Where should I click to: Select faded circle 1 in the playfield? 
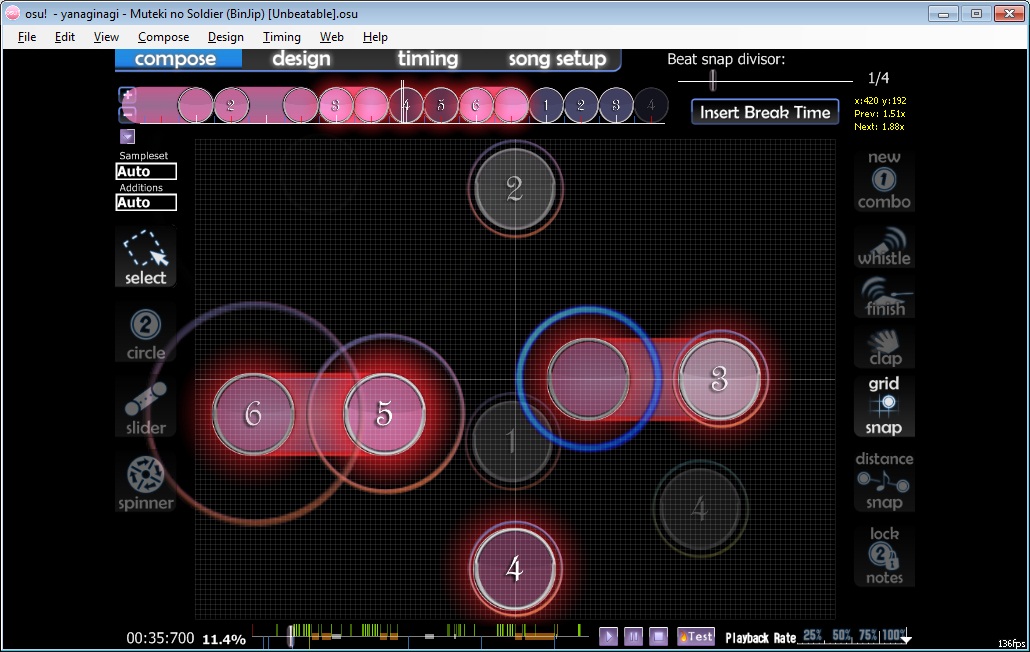coord(511,441)
